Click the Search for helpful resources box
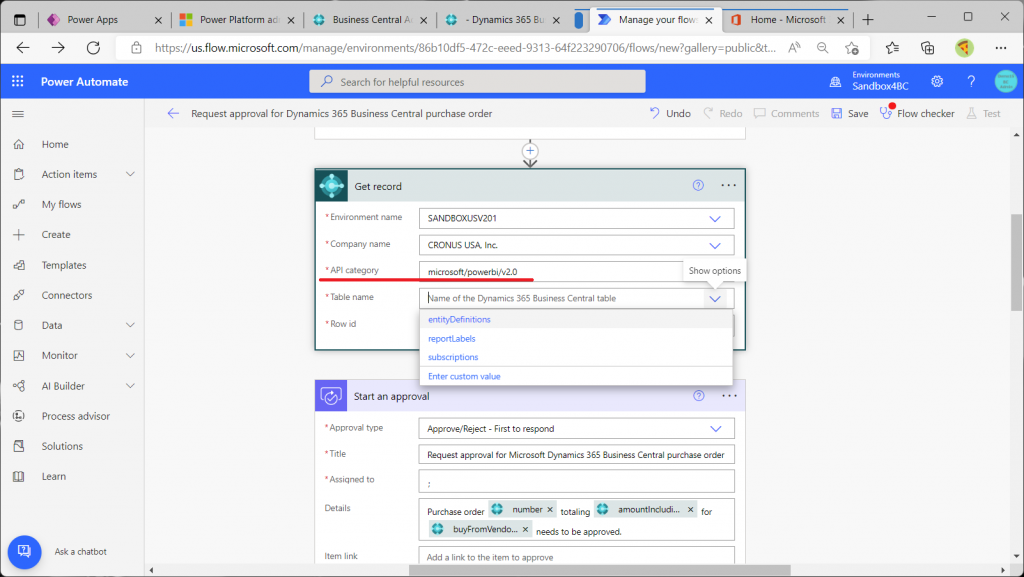Screen dimensions: 1024x577 (477, 82)
